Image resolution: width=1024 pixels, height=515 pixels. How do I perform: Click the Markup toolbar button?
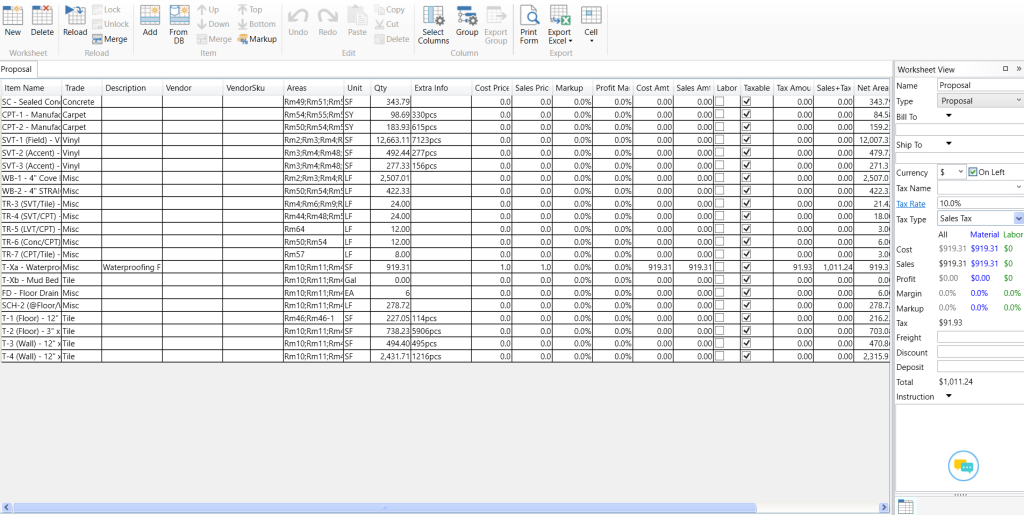[x=257, y=39]
